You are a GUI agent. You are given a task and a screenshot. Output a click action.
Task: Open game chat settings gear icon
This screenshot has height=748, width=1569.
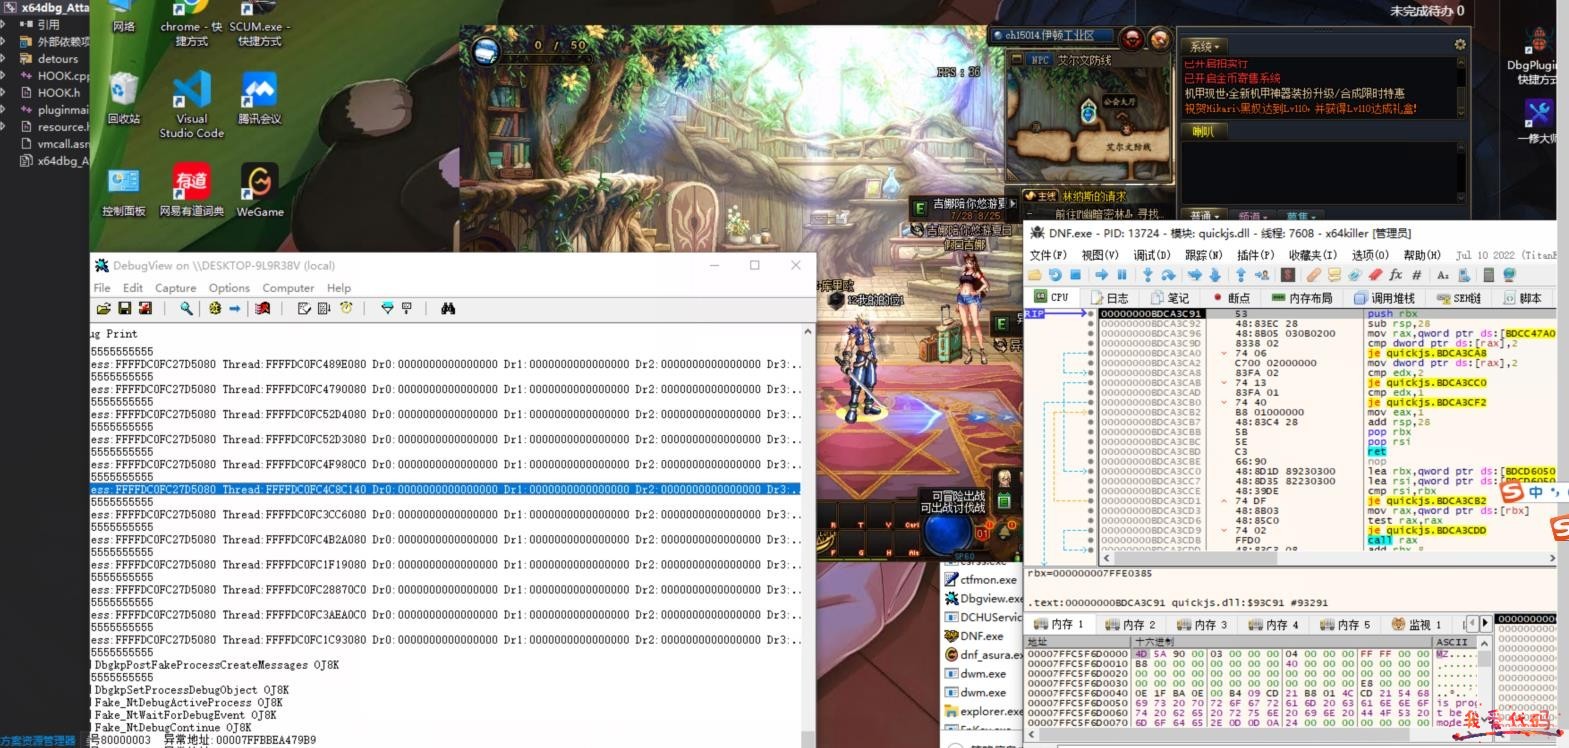pos(1460,45)
